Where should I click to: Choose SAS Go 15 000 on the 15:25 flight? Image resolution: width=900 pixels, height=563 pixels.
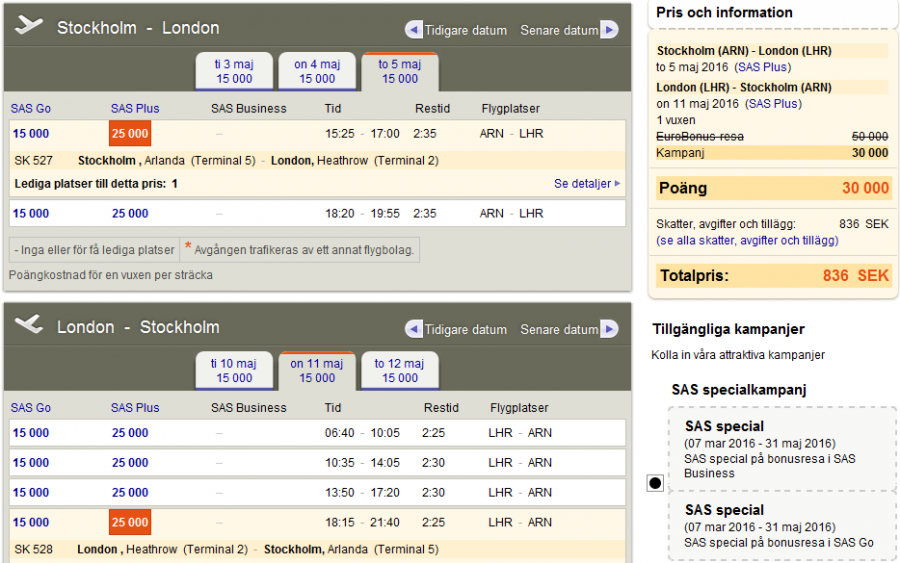pos(31,134)
